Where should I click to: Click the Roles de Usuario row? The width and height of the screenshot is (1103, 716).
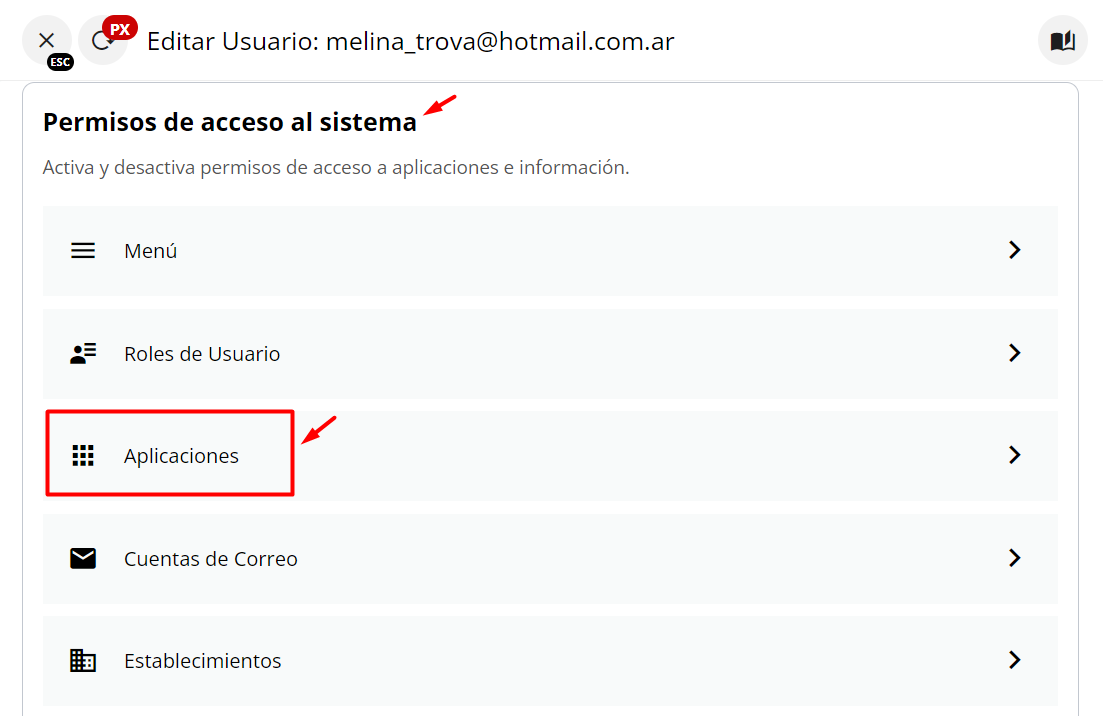(202, 353)
